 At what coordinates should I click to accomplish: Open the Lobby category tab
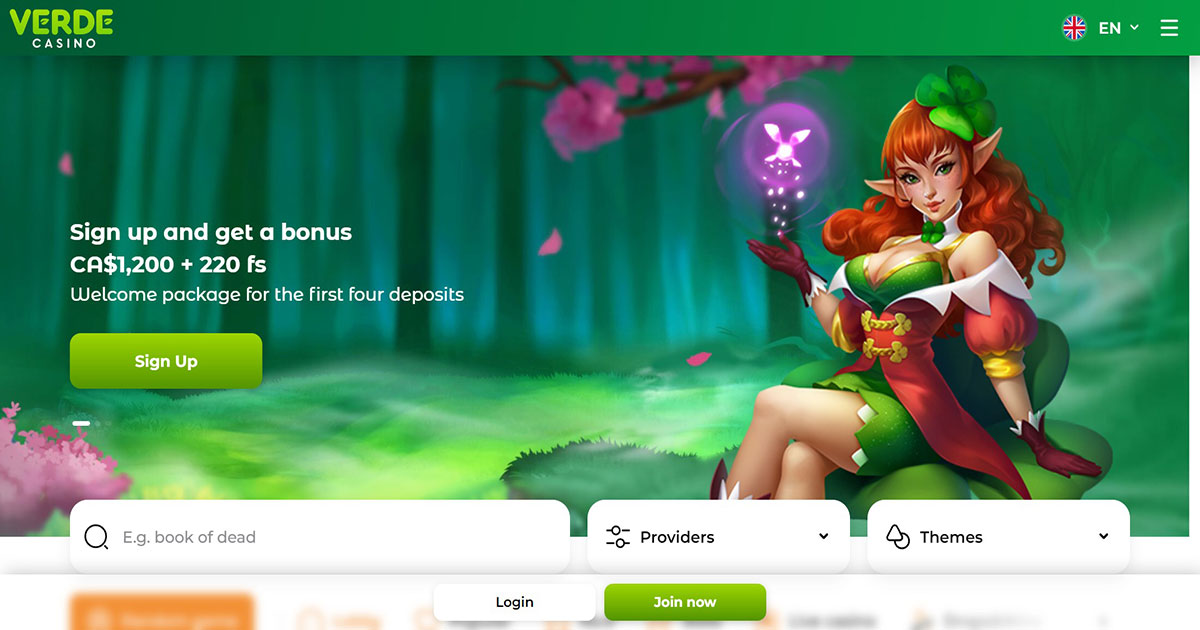tap(328, 621)
